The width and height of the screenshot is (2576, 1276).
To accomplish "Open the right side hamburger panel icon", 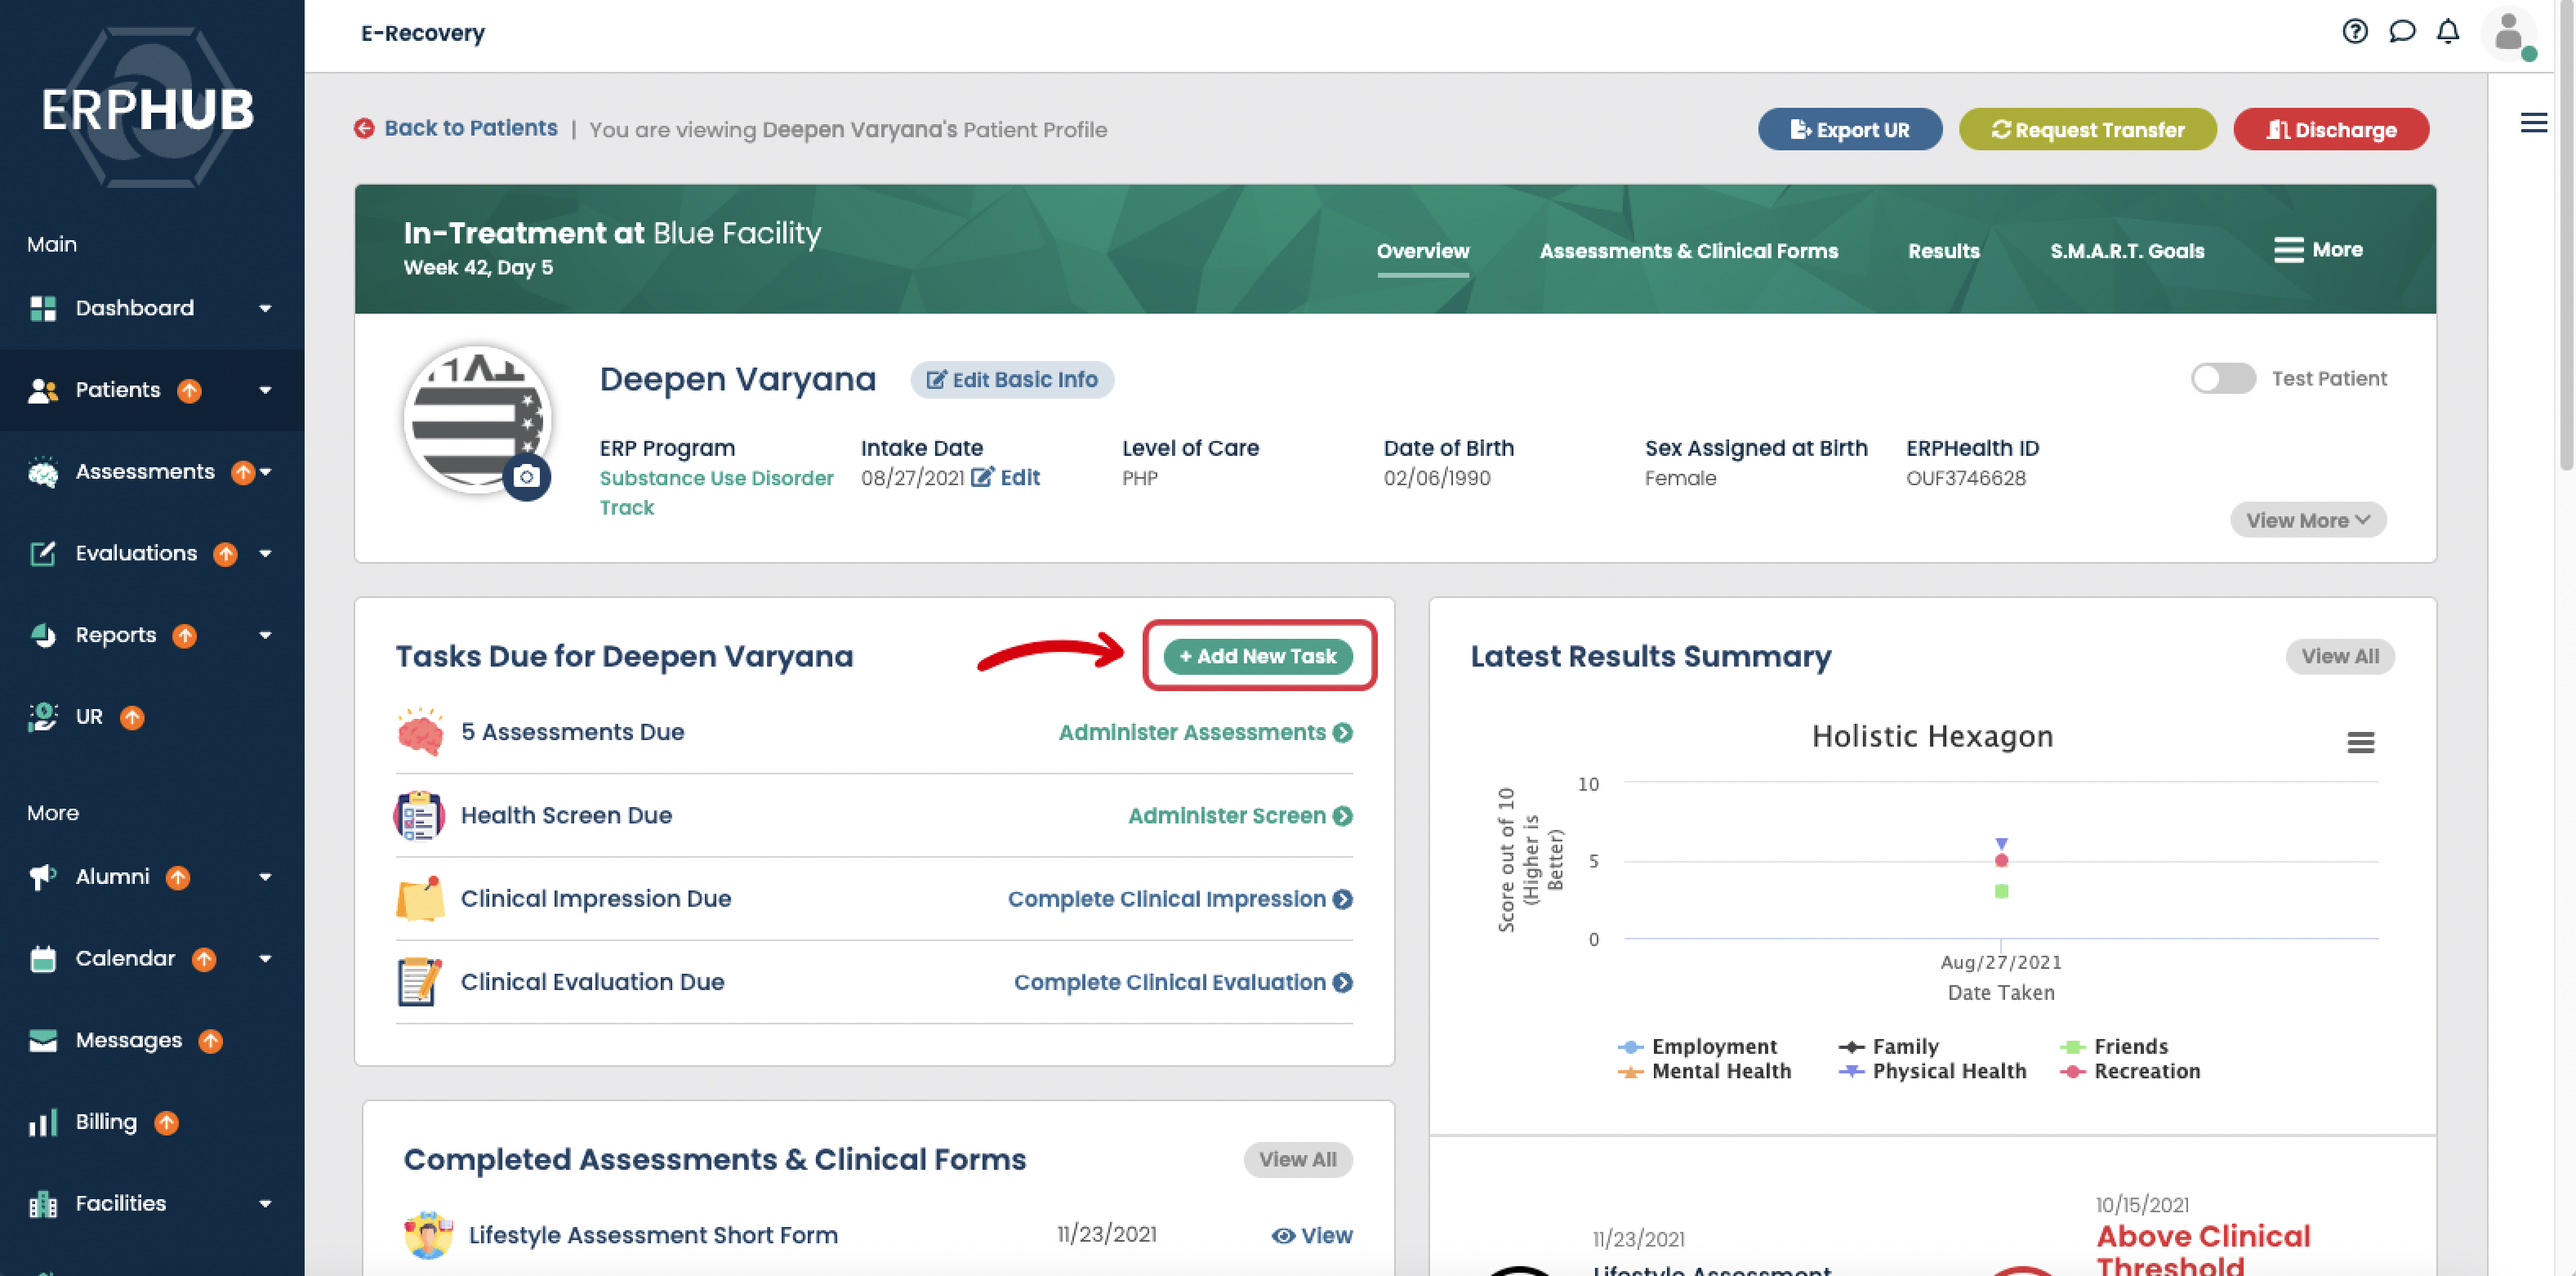I will 2533,123.
